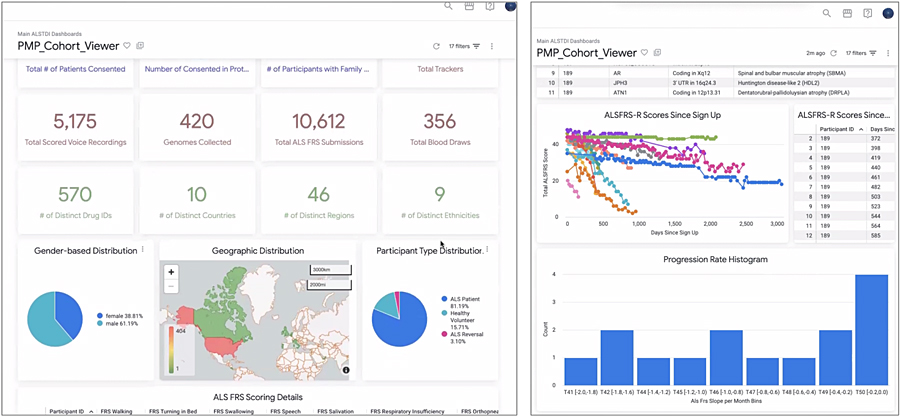Open Total ALS FRS Submissions value 10,612
The width and height of the screenshot is (900, 416).
click(319, 122)
